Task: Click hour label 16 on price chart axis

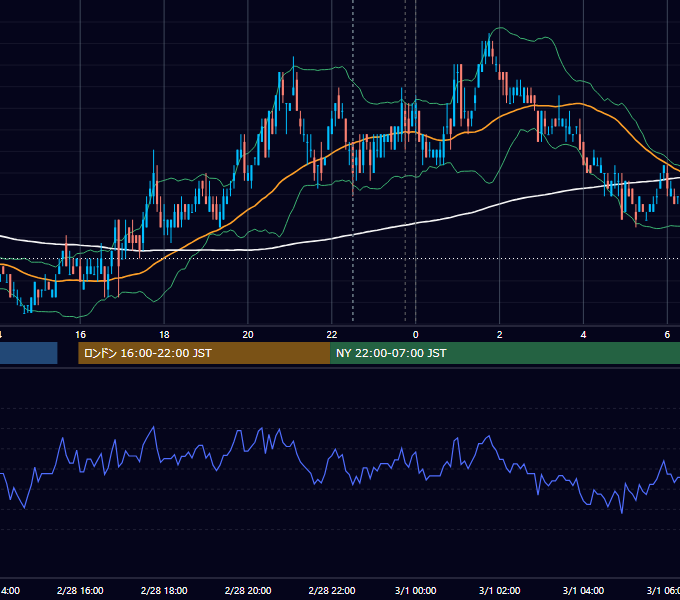Action: coord(80,335)
